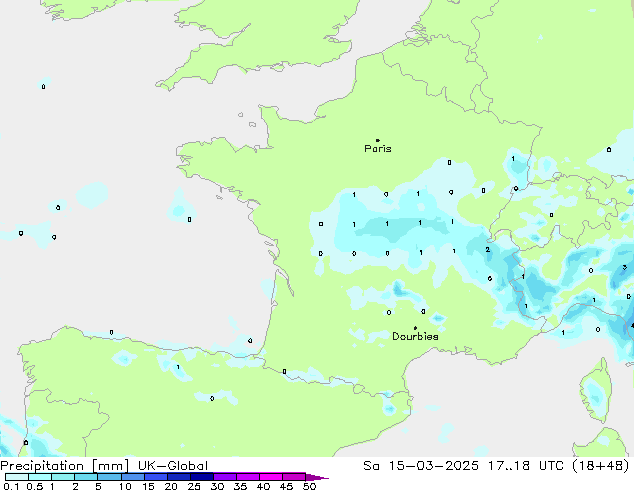
Task: Click the Dourbies city label
Action: click(x=415, y=336)
